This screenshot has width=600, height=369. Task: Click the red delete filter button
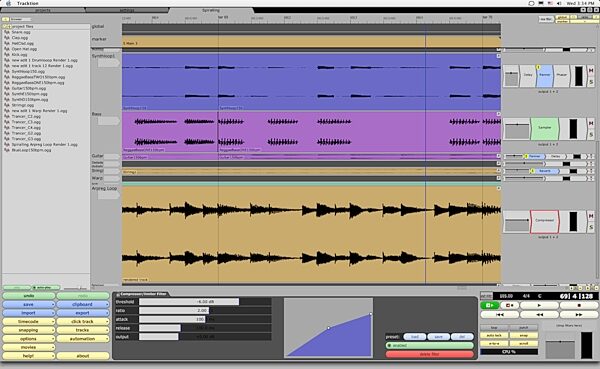click(x=429, y=354)
